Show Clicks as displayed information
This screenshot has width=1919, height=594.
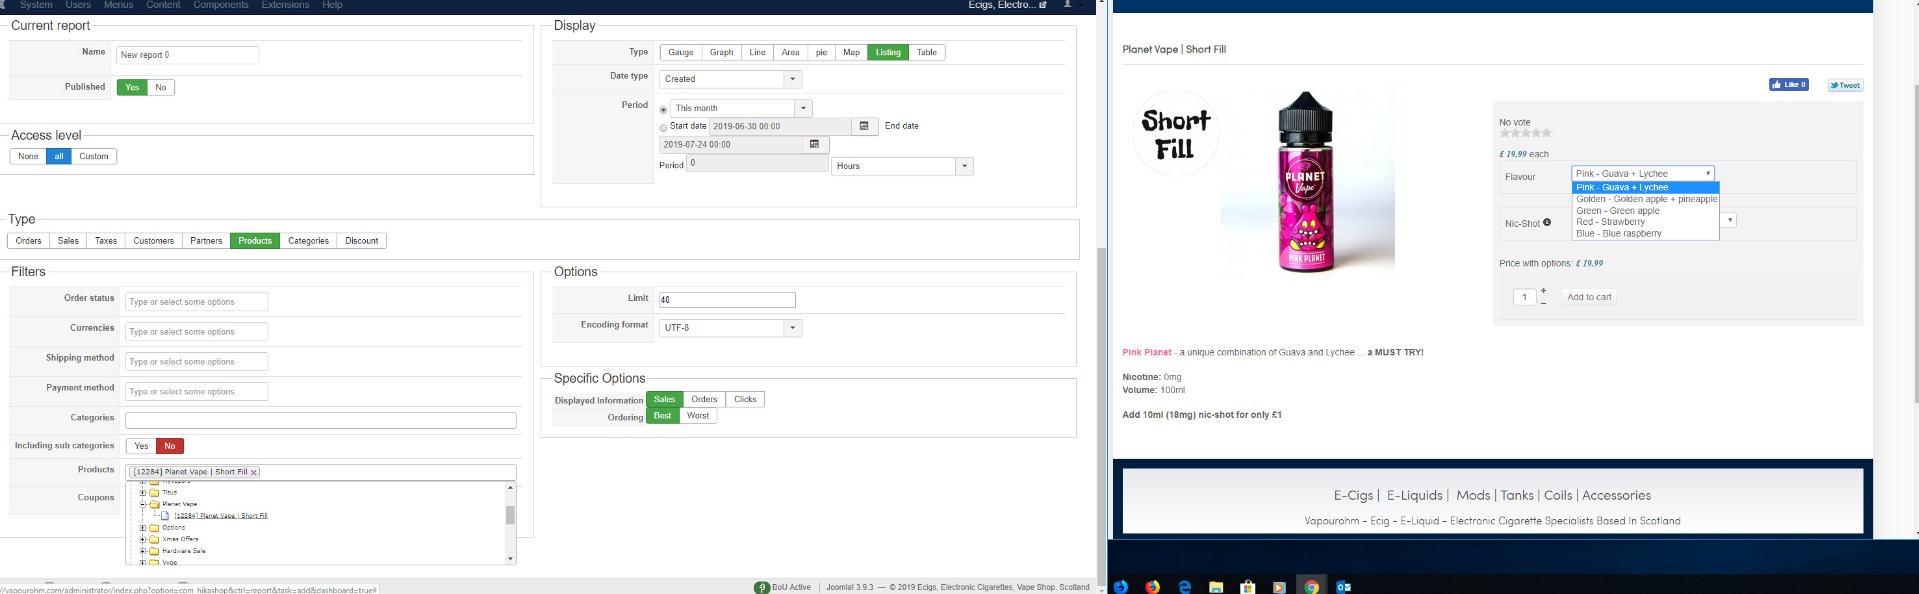click(x=745, y=399)
